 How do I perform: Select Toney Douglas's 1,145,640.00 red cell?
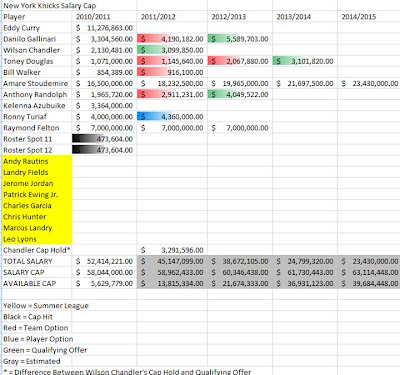tap(172, 61)
